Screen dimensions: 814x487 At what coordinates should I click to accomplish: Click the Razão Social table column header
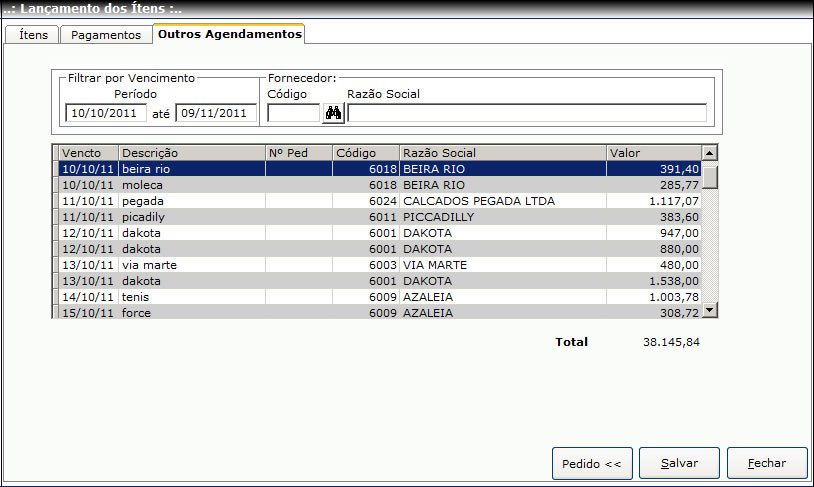click(x=503, y=153)
